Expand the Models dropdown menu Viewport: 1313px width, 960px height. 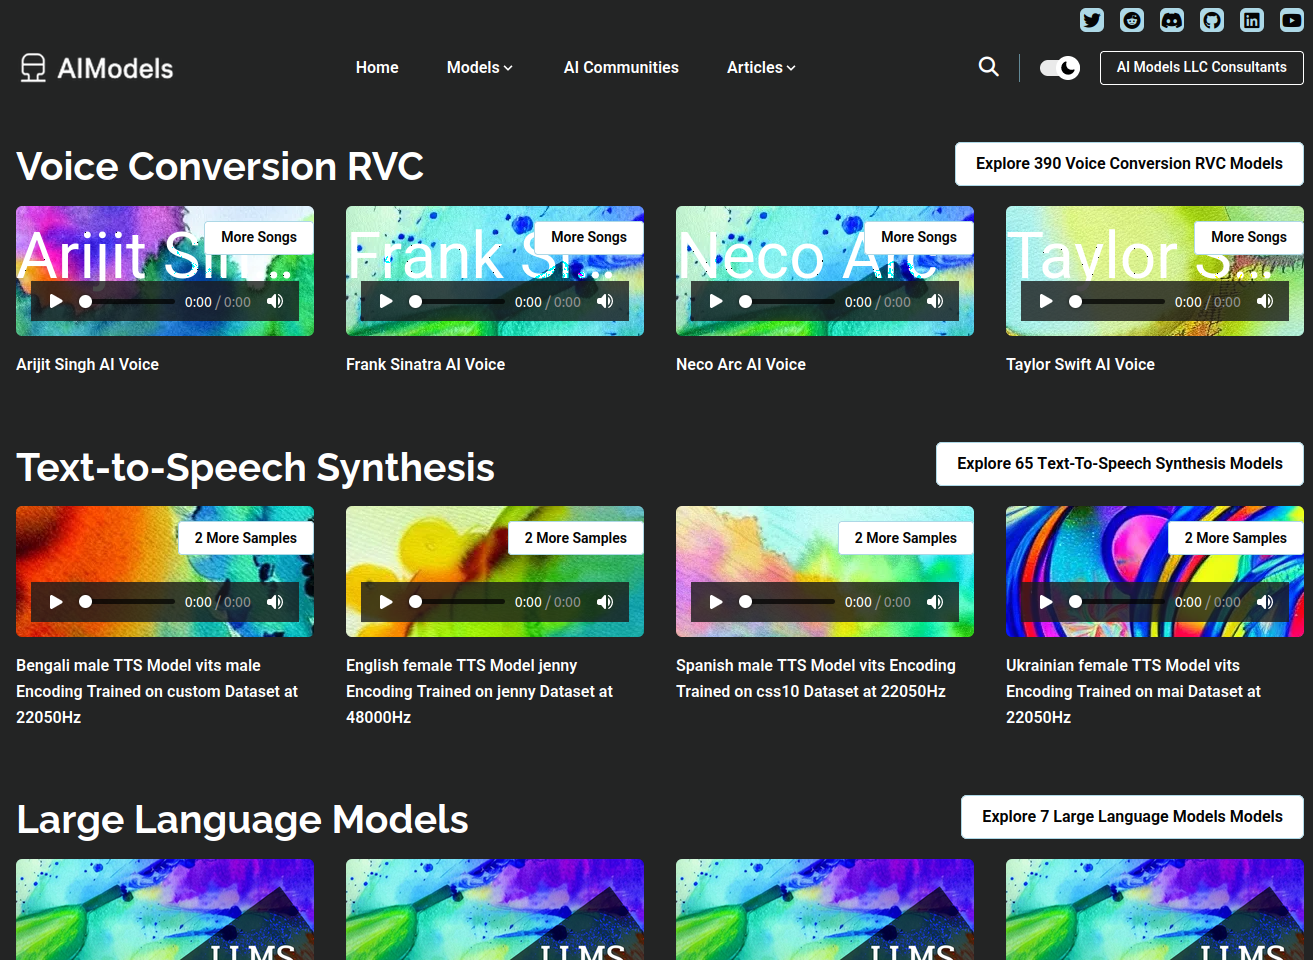coord(479,67)
